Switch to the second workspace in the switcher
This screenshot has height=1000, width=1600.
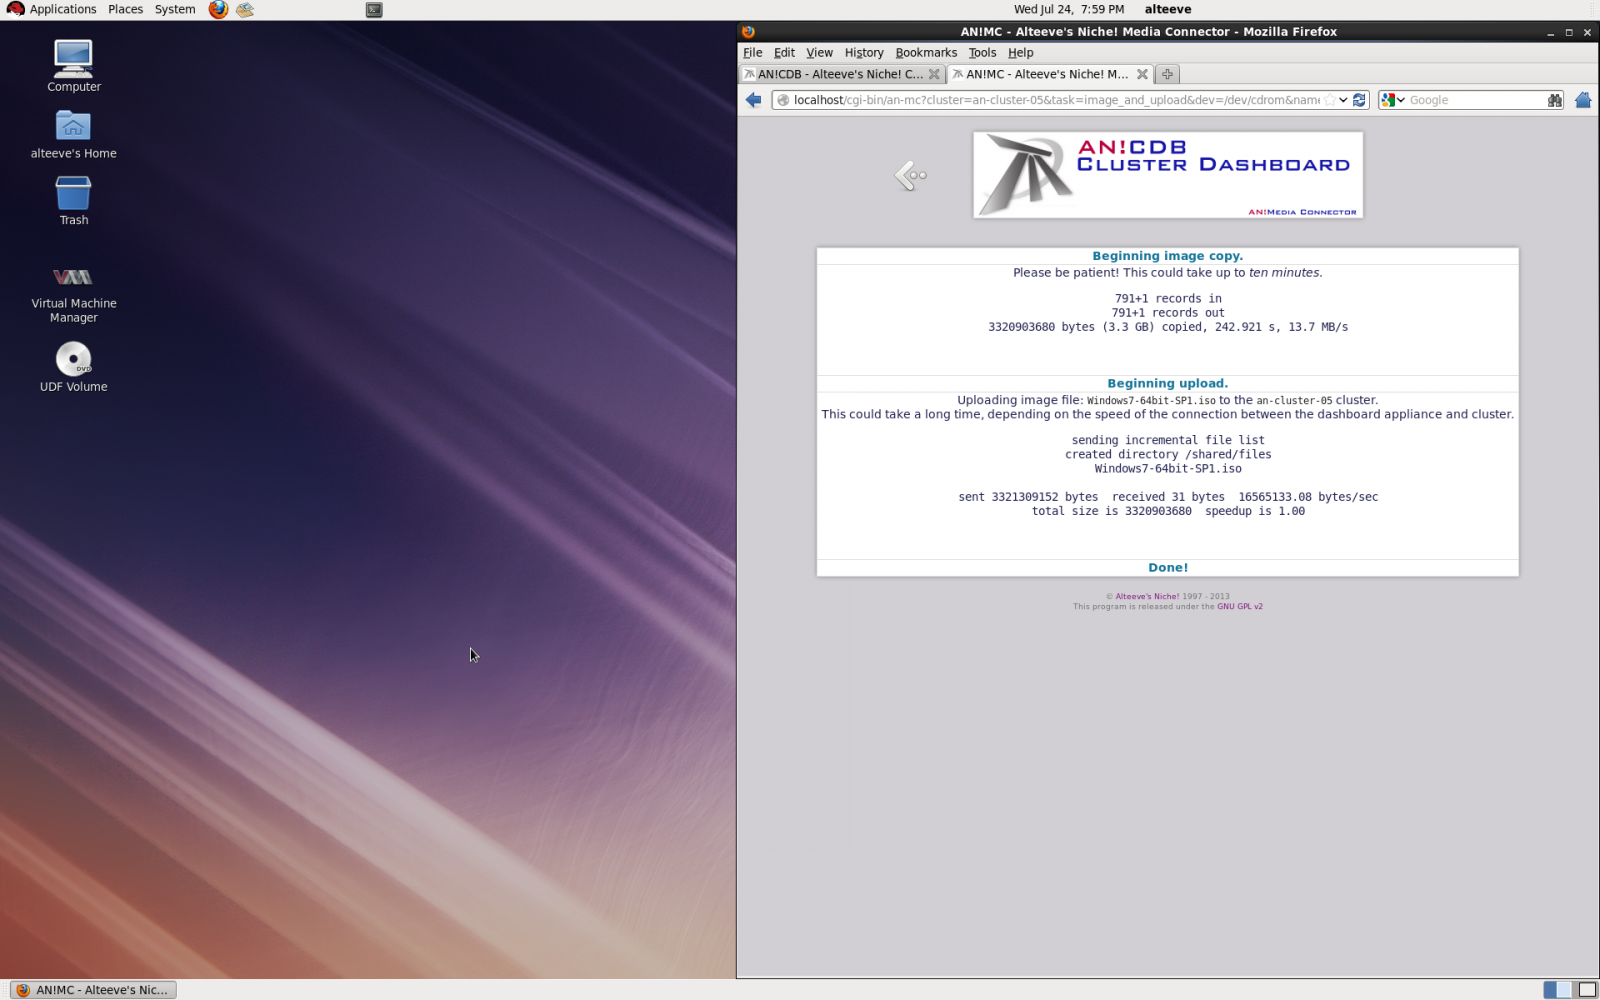pyautogui.click(x=1587, y=990)
